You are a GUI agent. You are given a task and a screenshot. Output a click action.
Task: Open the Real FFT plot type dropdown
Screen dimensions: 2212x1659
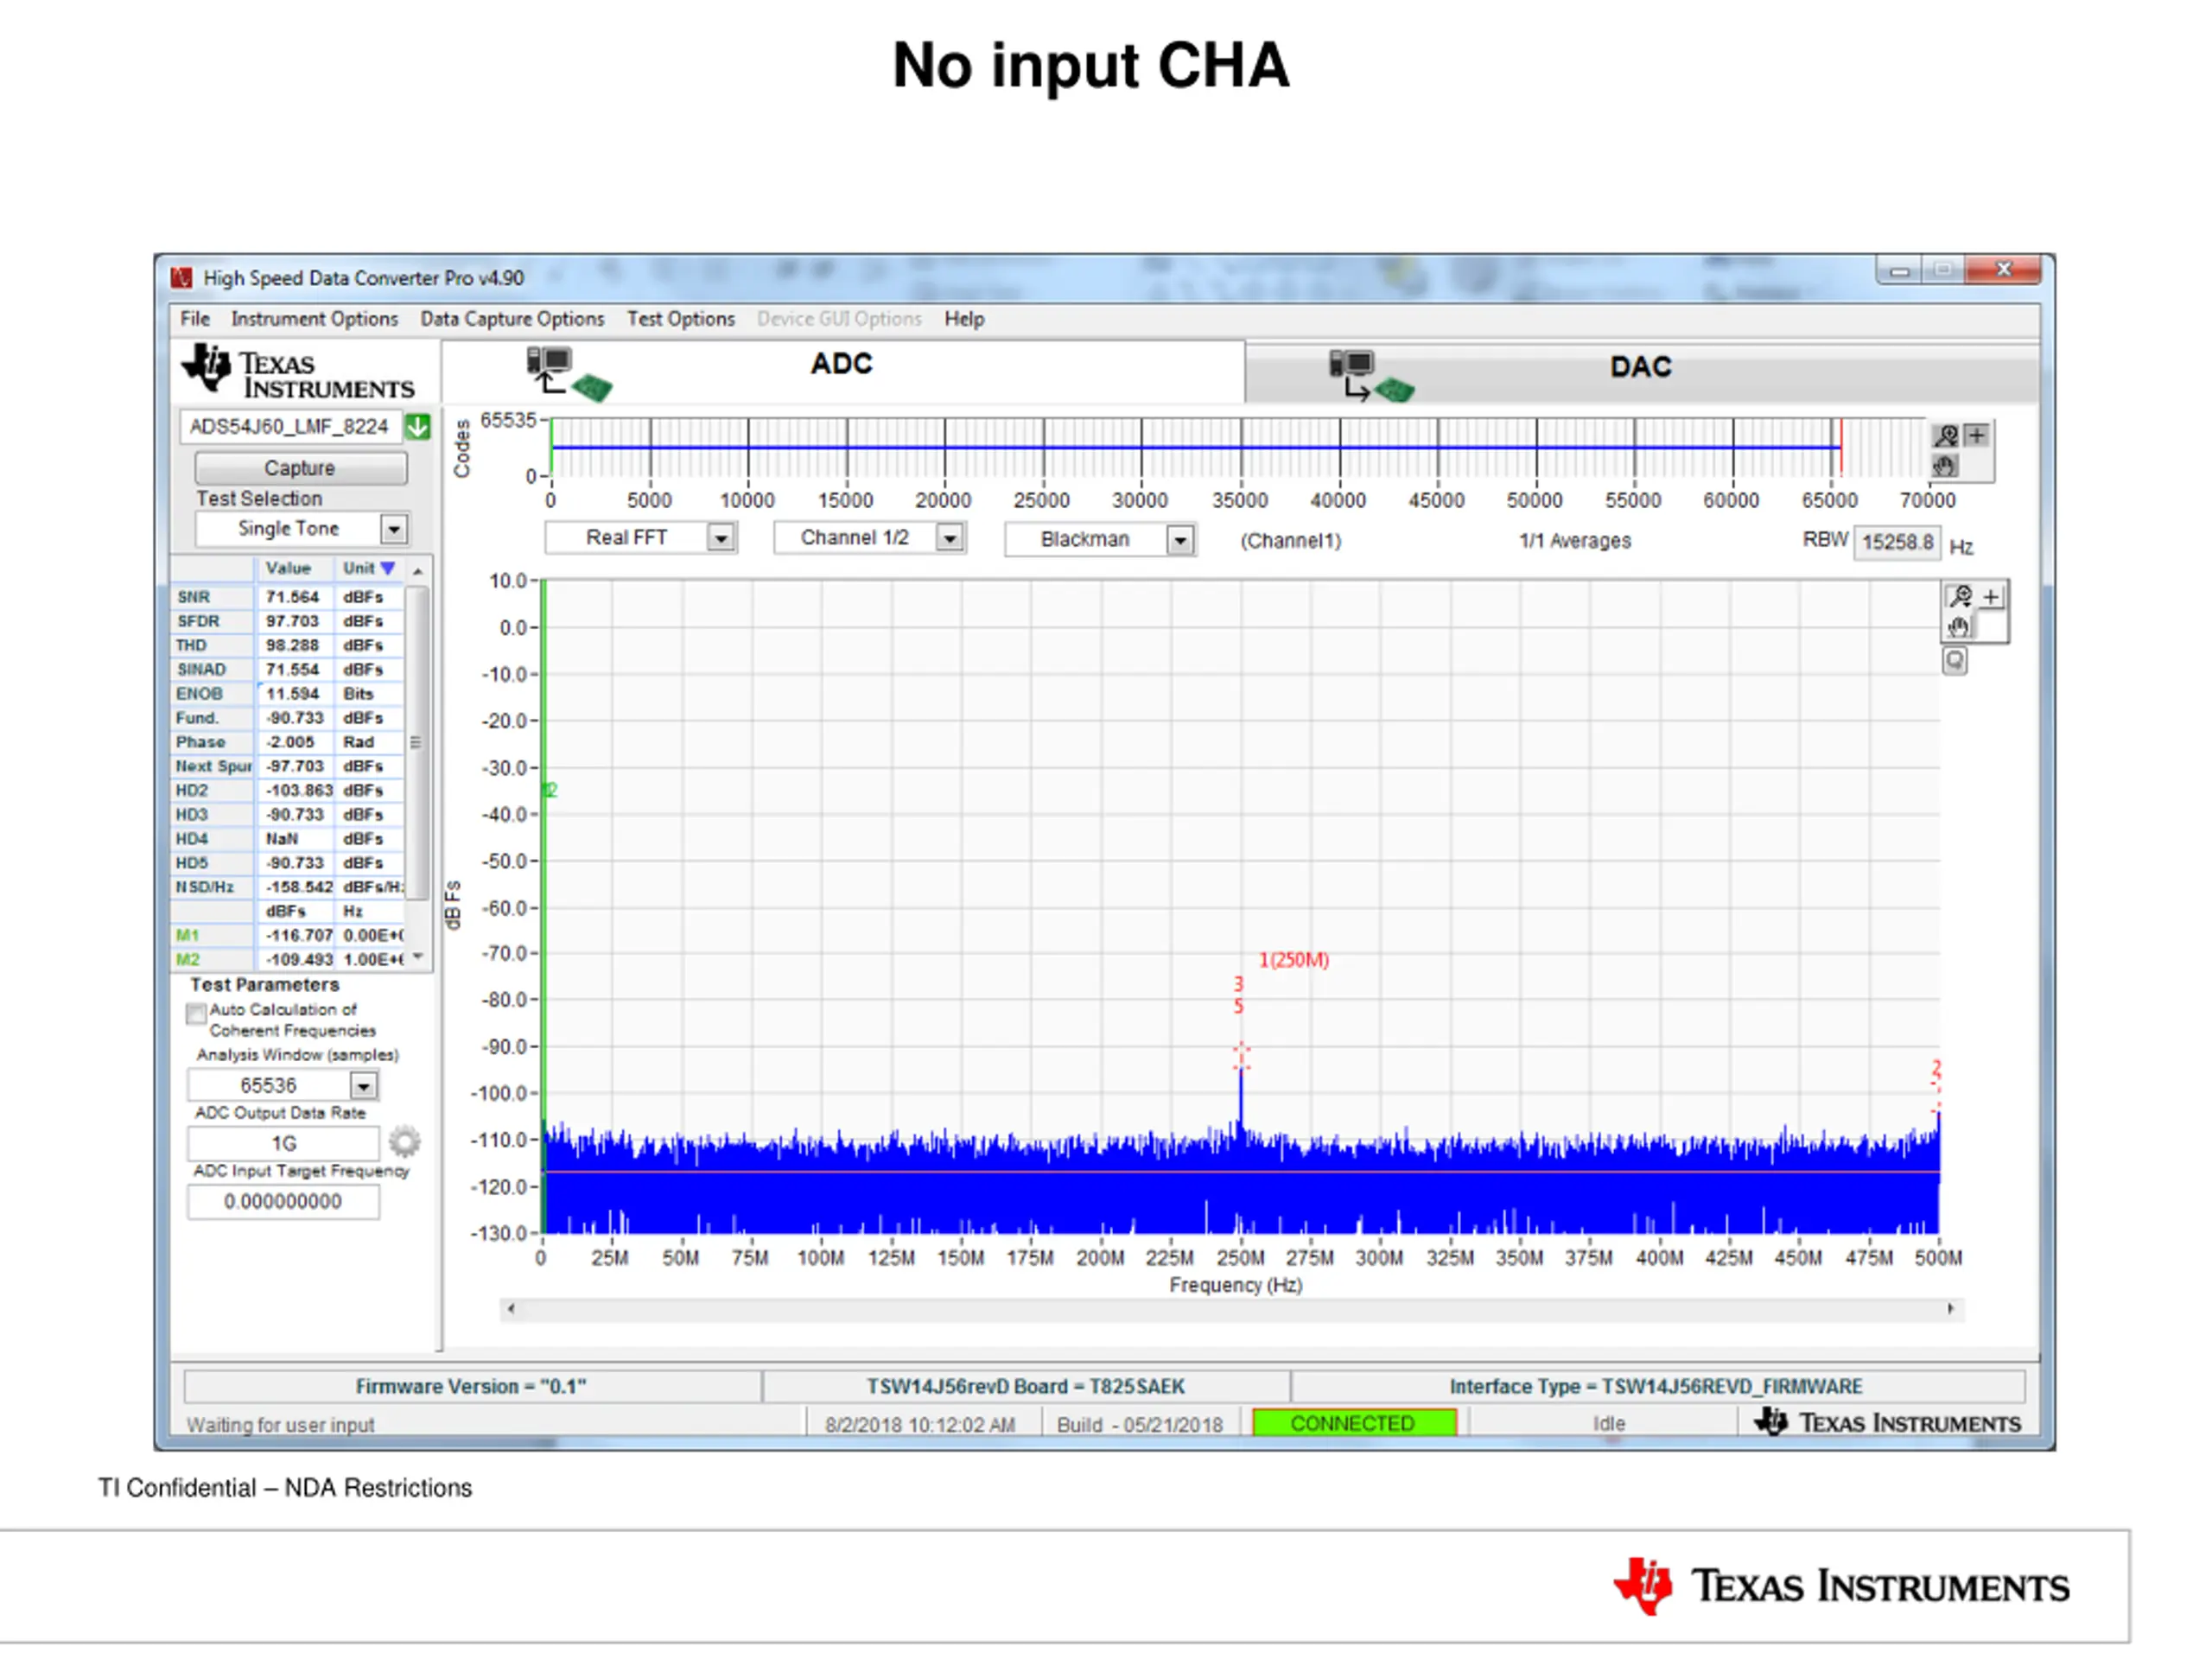(x=720, y=538)
